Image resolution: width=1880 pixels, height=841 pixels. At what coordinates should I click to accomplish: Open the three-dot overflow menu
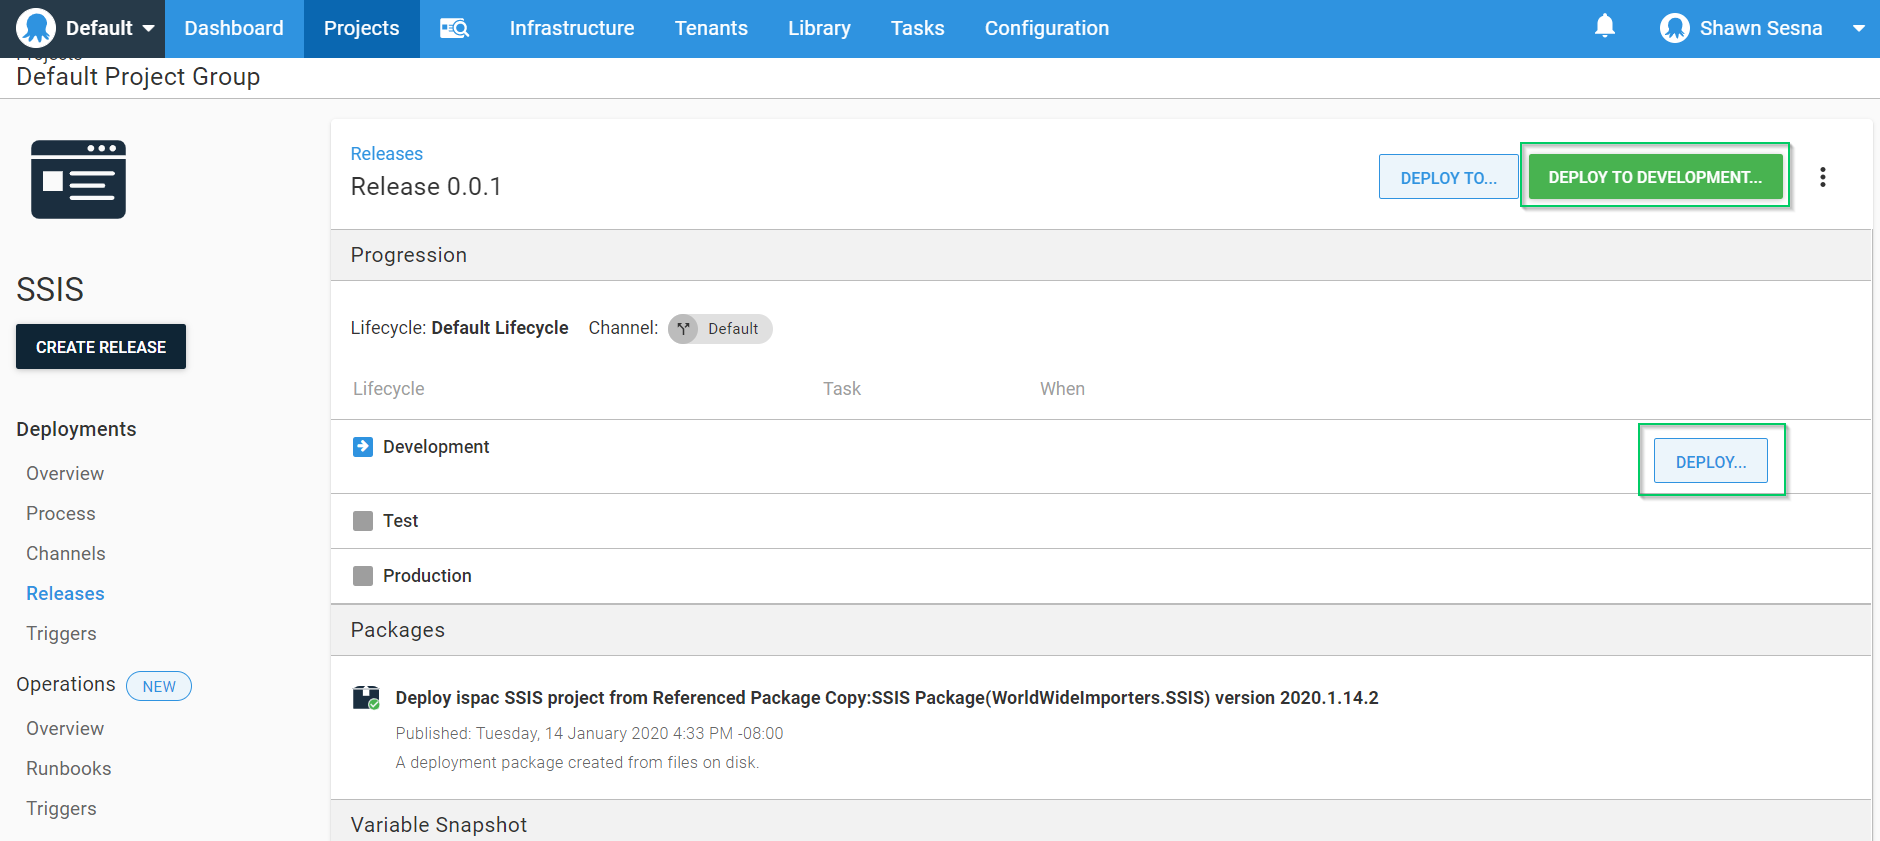pyautogui.click(x=1822, y=177)
